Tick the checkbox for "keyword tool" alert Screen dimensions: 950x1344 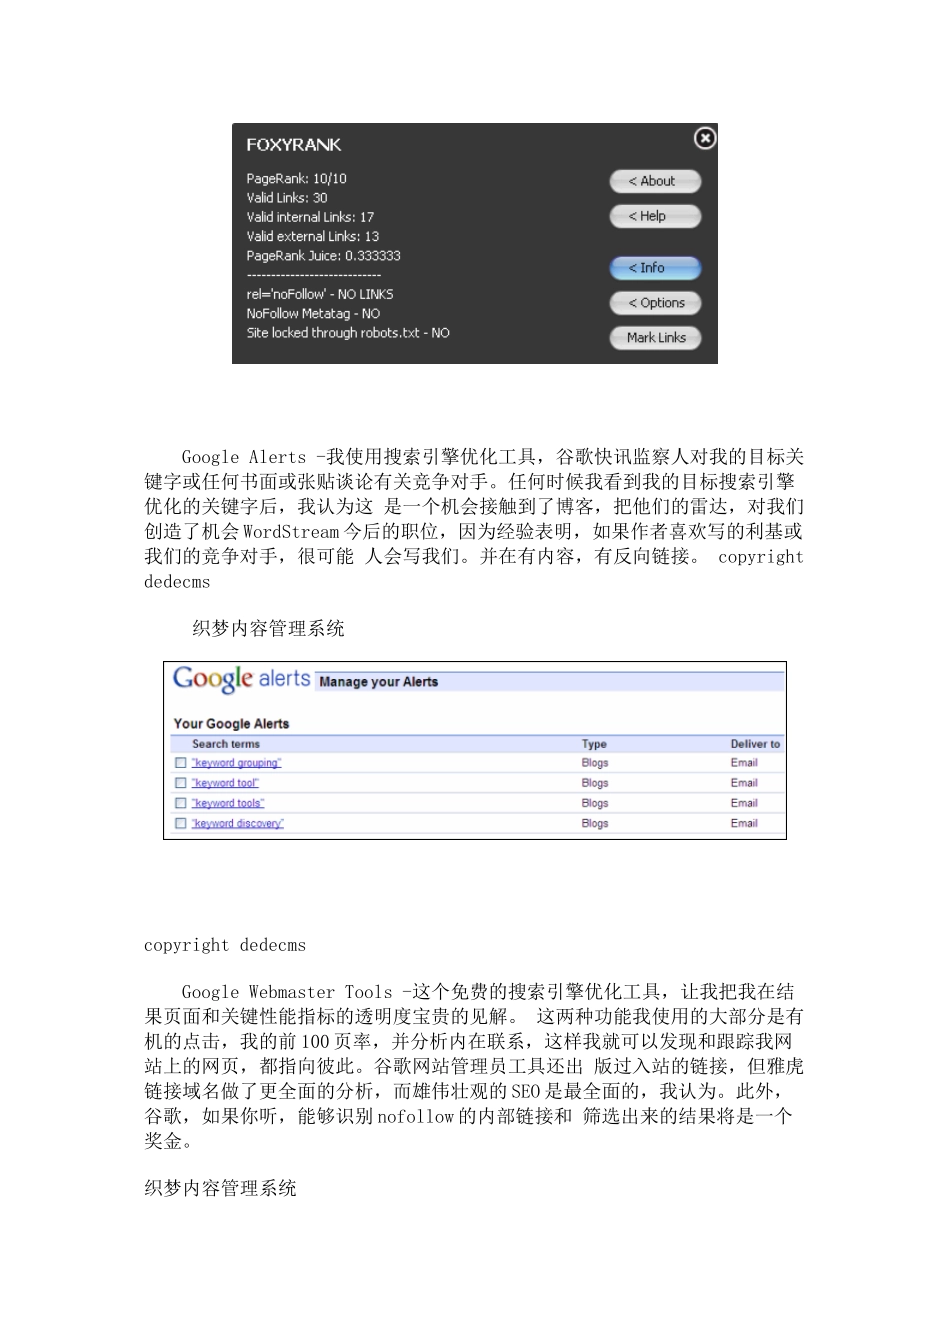tap(181, 783)
